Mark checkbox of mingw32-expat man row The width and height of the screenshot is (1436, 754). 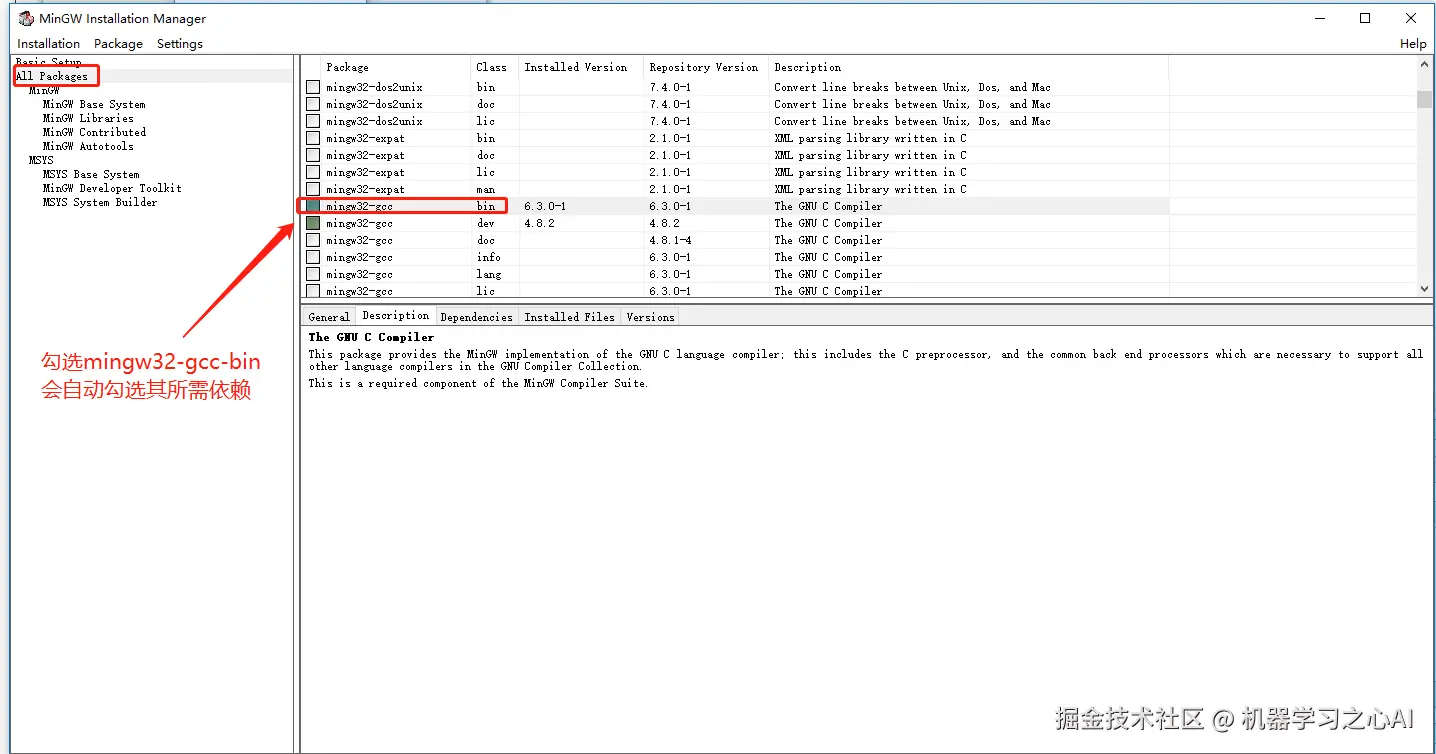[313, 189]
